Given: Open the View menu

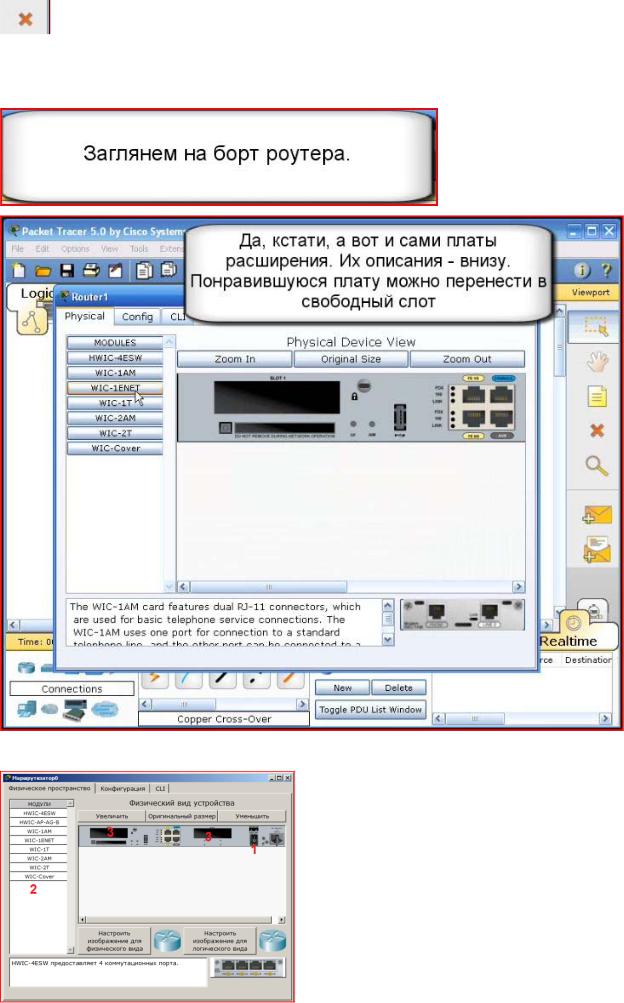Looking at the screenshot, I should pyautogui.click(x=109, y=249).
